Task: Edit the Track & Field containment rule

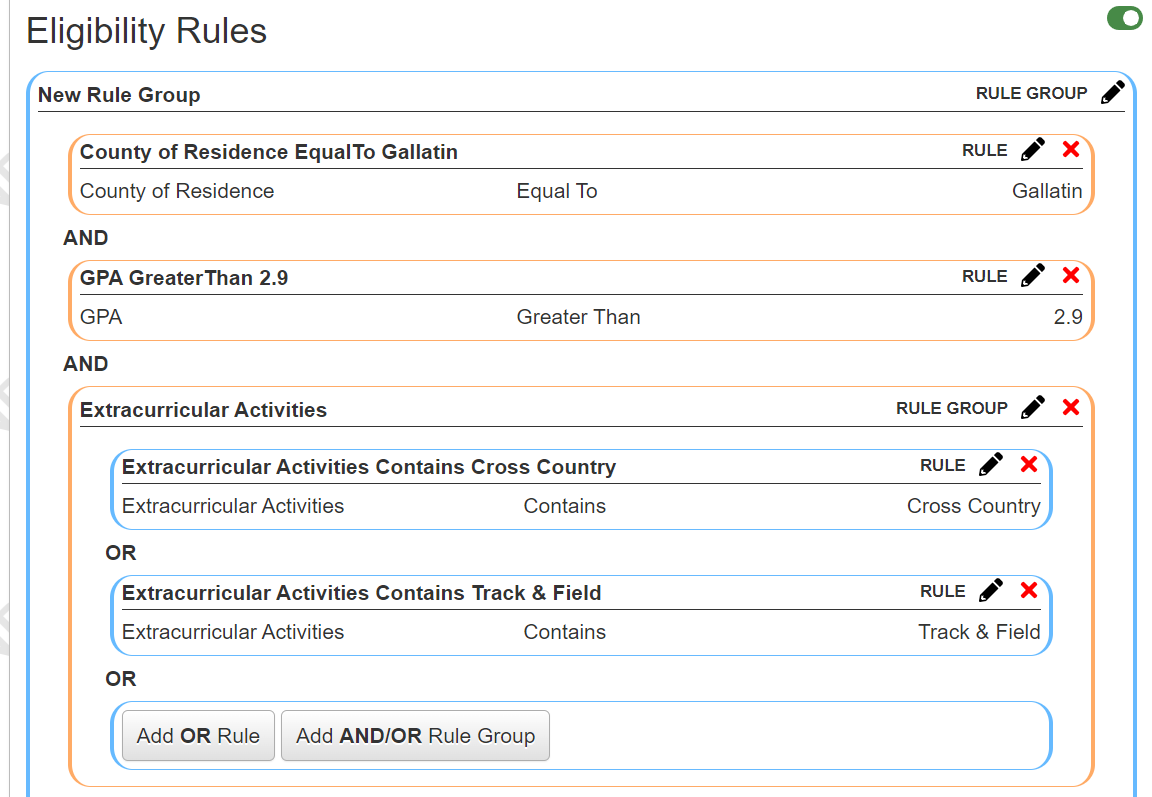Action: click(x=991, y=589)
